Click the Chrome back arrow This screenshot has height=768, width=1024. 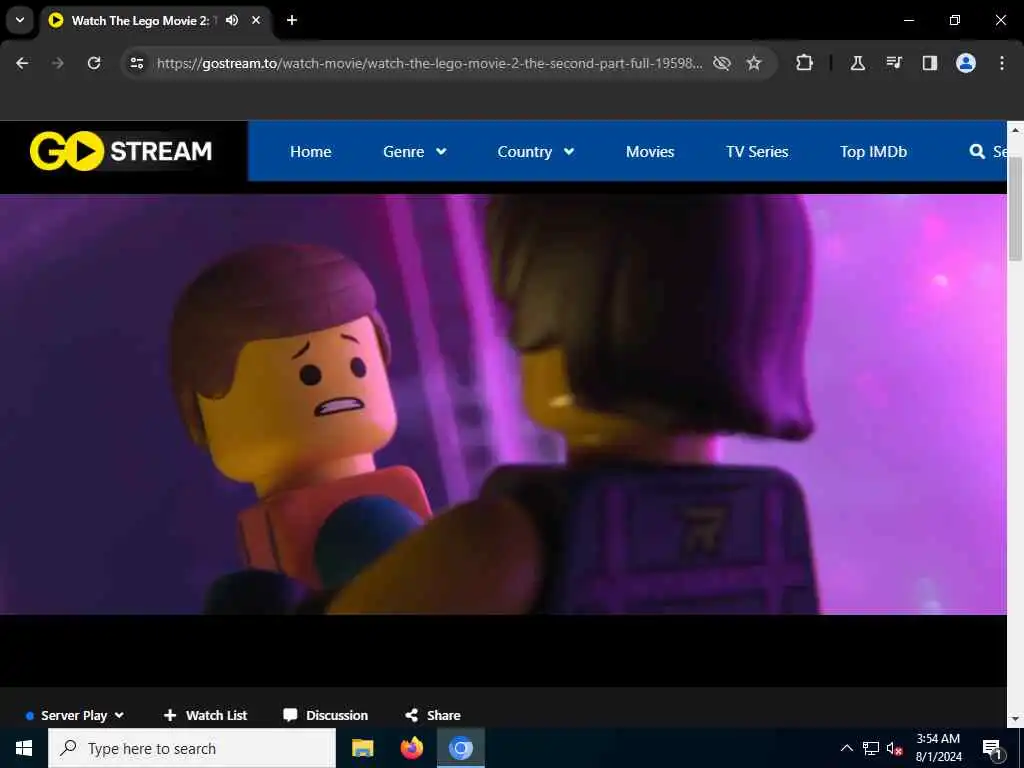point(22,63)
